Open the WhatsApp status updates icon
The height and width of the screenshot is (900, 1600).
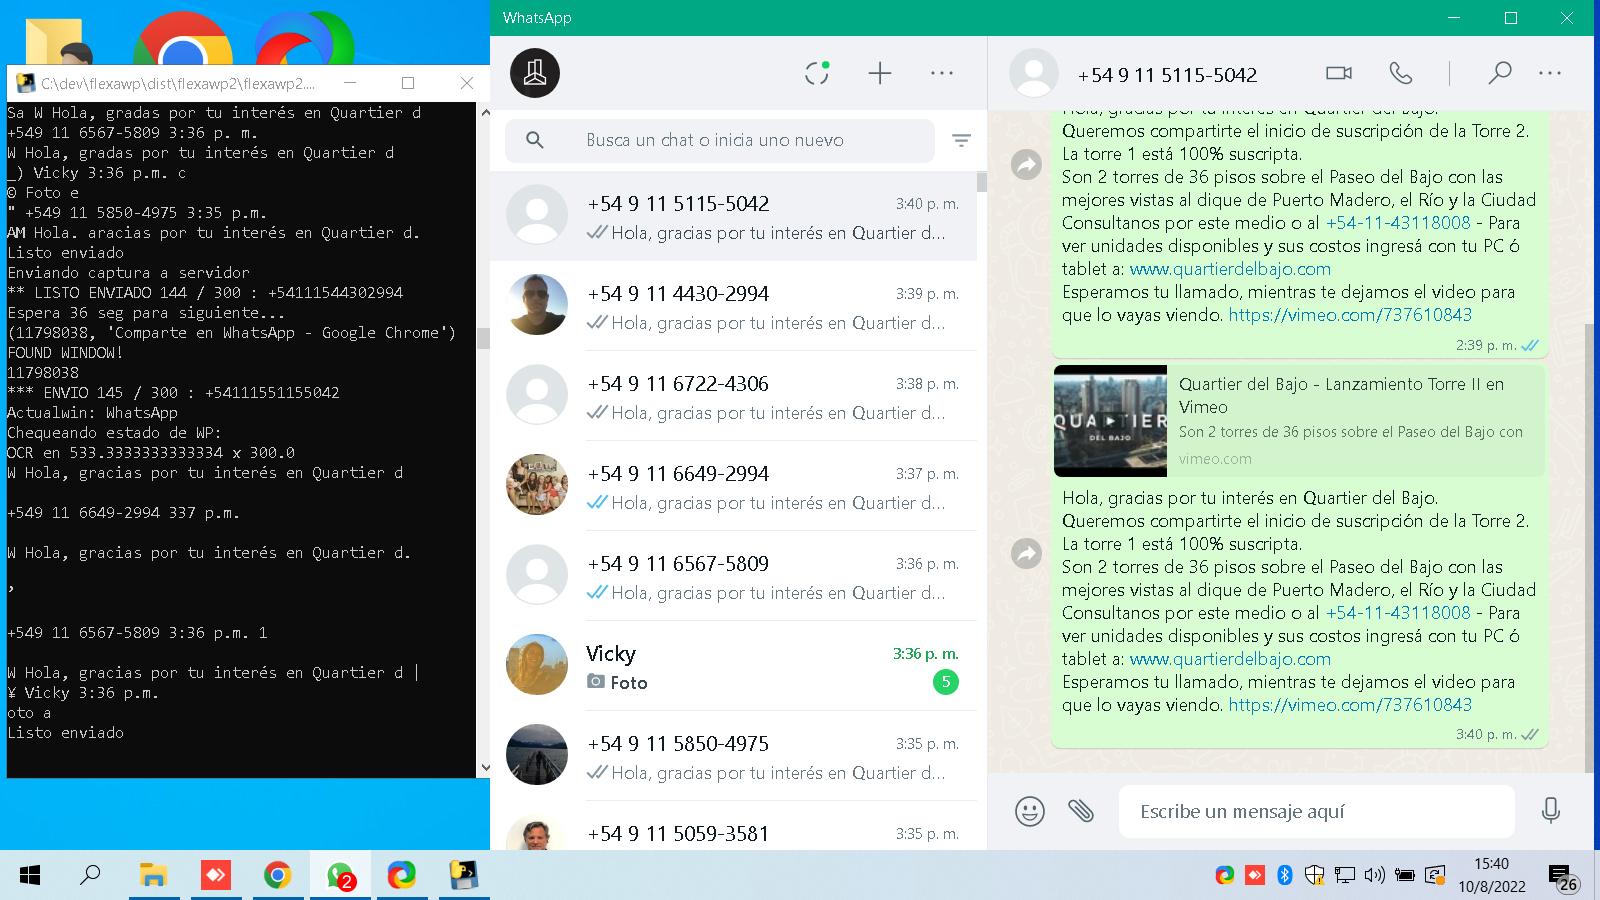click(x=817, y=73)
